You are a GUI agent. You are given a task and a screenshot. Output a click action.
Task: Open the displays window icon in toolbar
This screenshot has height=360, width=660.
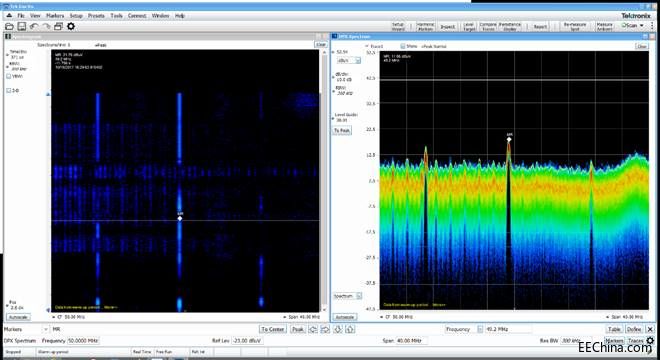coord(59,27)
